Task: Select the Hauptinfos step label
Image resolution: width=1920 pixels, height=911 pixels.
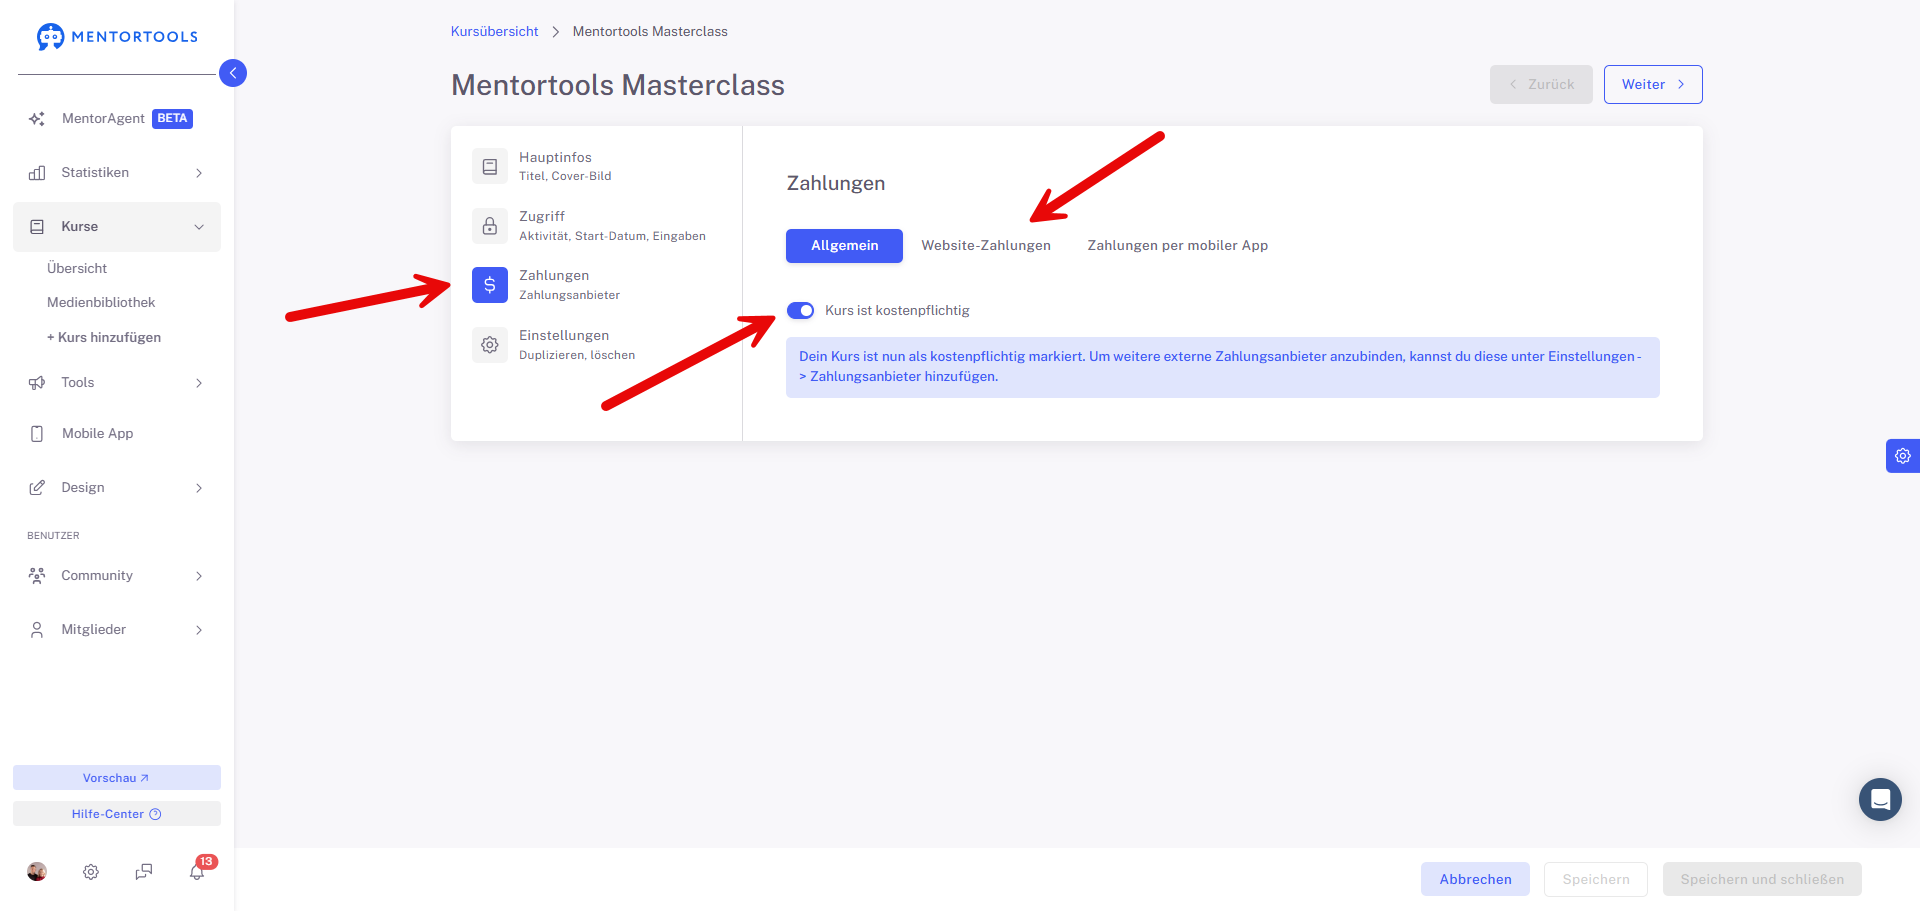Action: (555, 158)
